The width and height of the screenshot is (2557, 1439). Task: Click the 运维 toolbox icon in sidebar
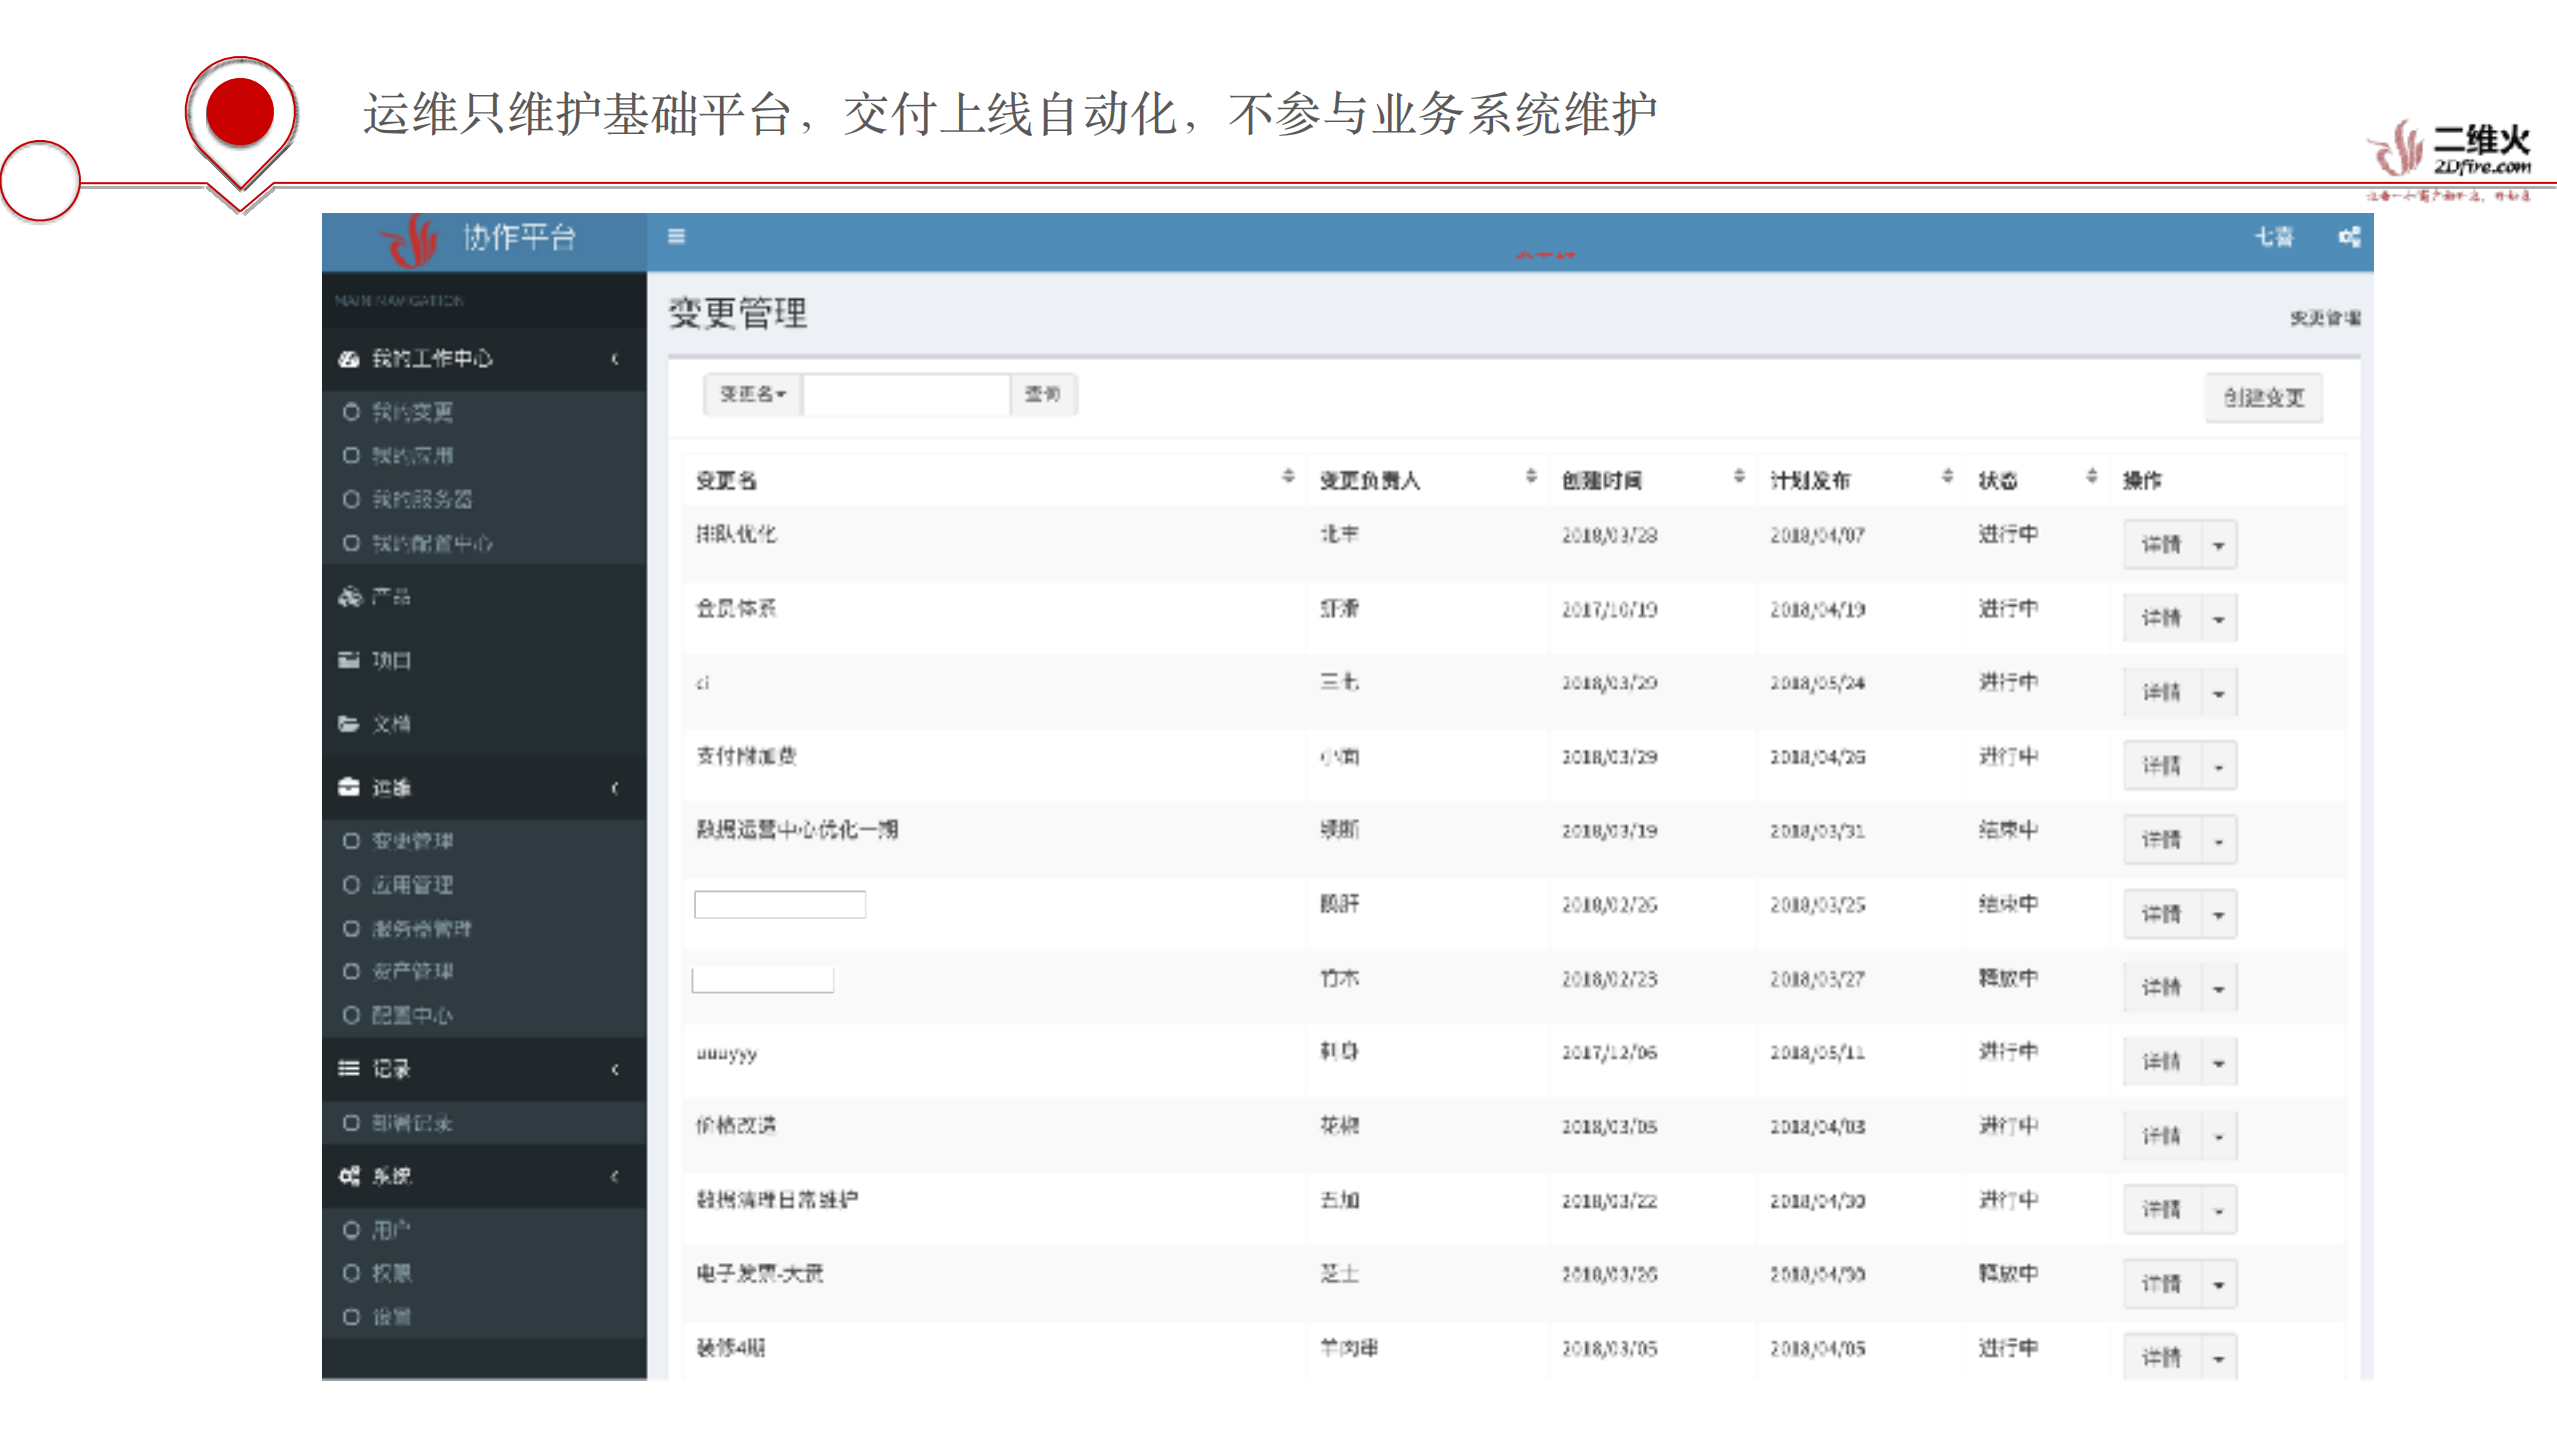pyautogui.click(x=348, y=787)
